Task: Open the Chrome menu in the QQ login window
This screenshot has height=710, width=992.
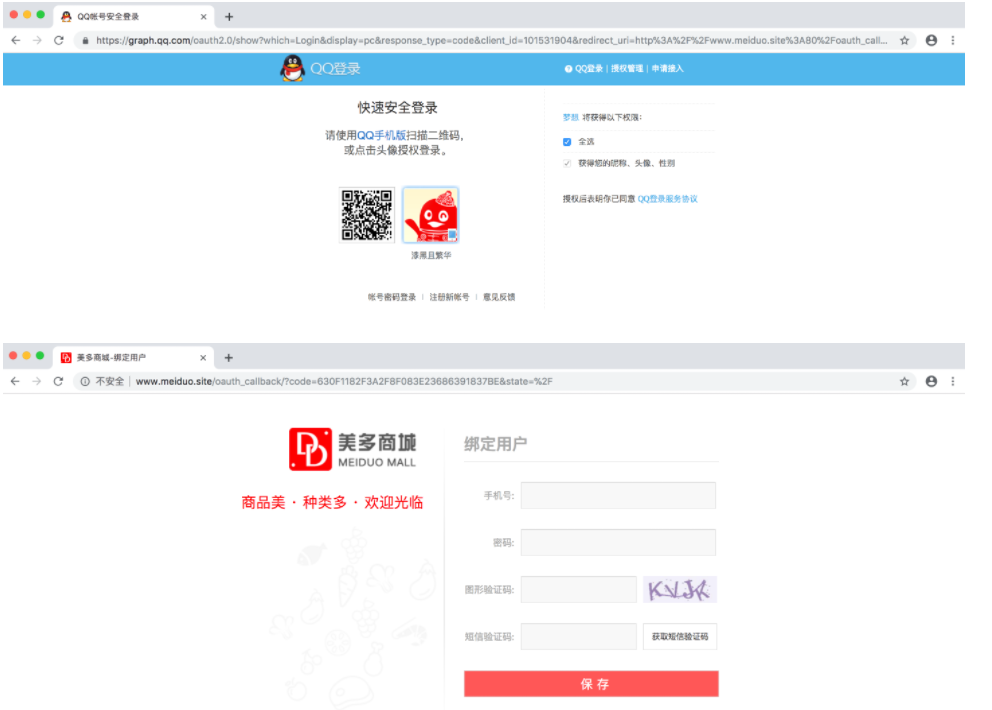Action: coord(953,40)
